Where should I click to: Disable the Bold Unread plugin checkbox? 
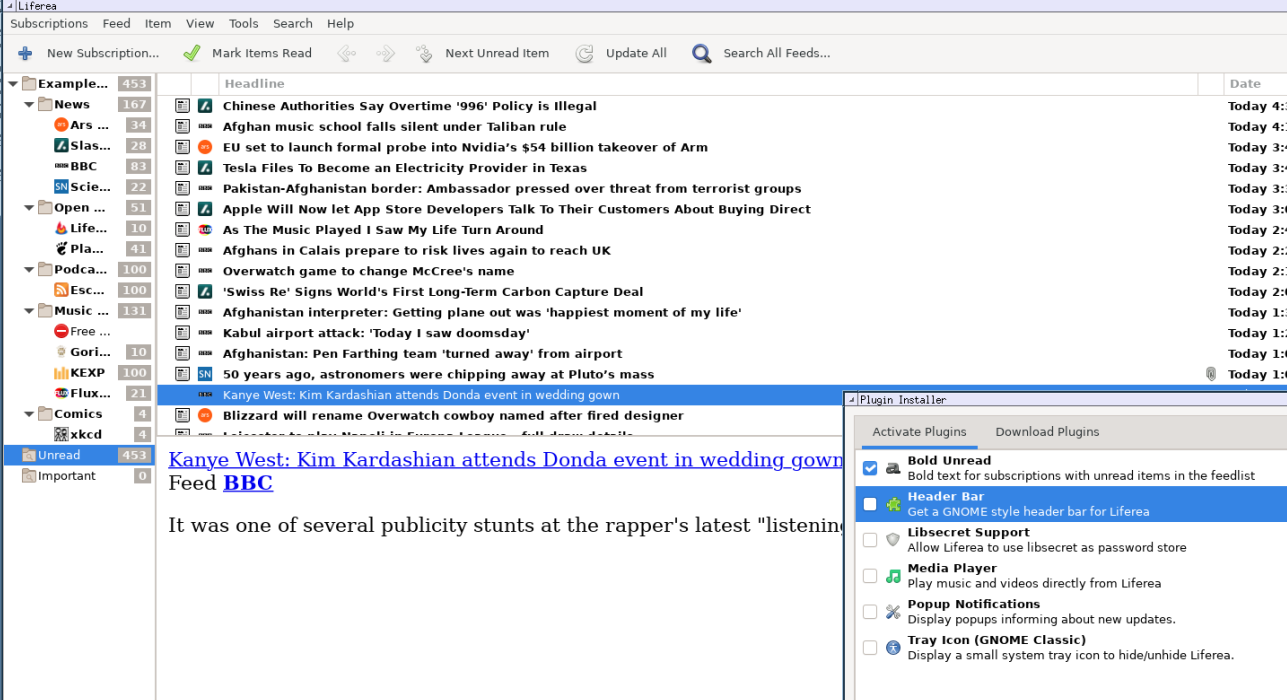870,468
